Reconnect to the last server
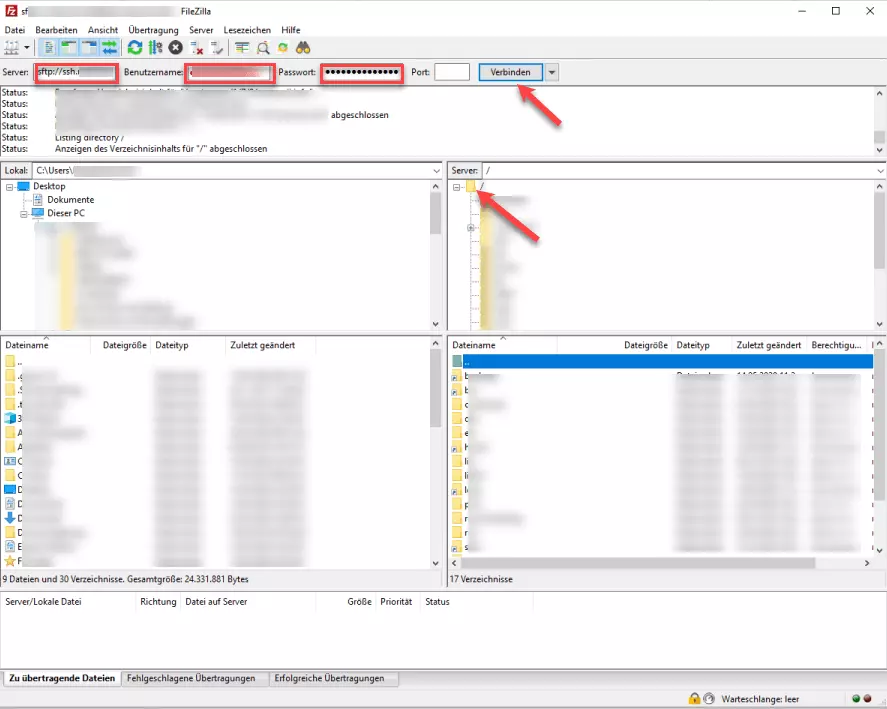 [217, 48]
